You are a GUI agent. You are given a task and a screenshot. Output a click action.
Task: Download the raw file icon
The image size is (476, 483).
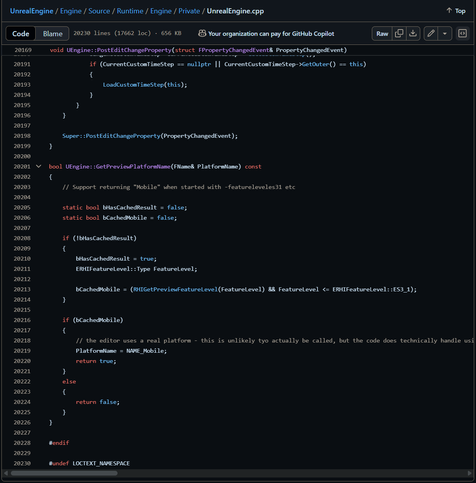tap(413, 33)
